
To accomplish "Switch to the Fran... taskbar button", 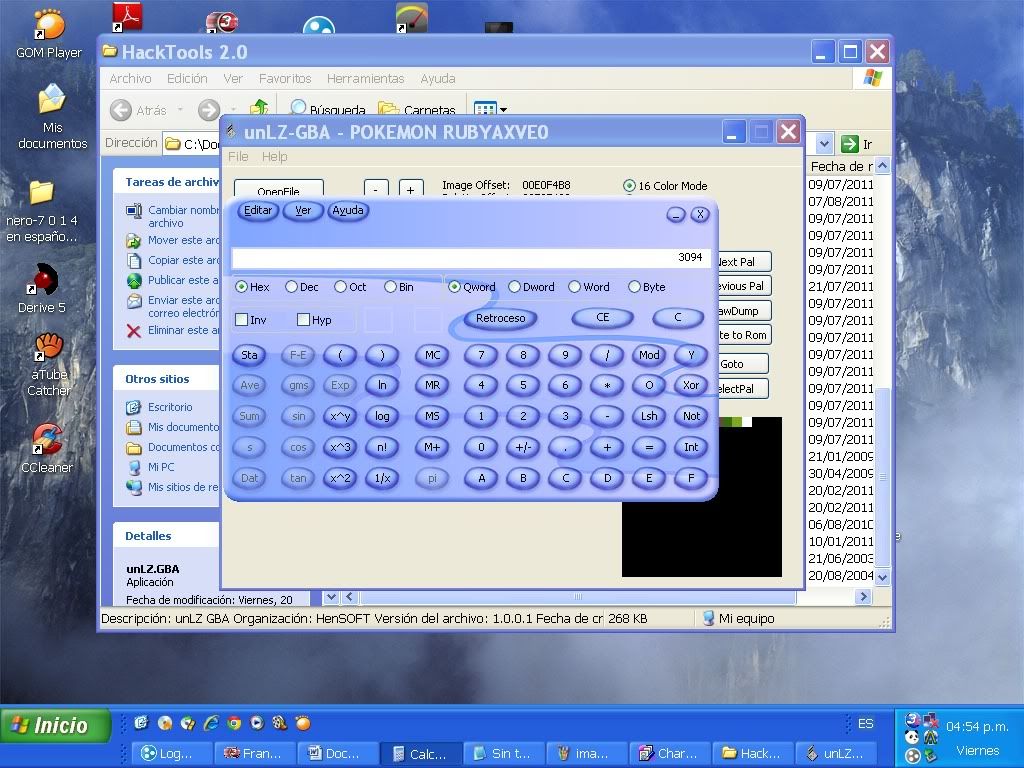I will click(x=255, y=753).
